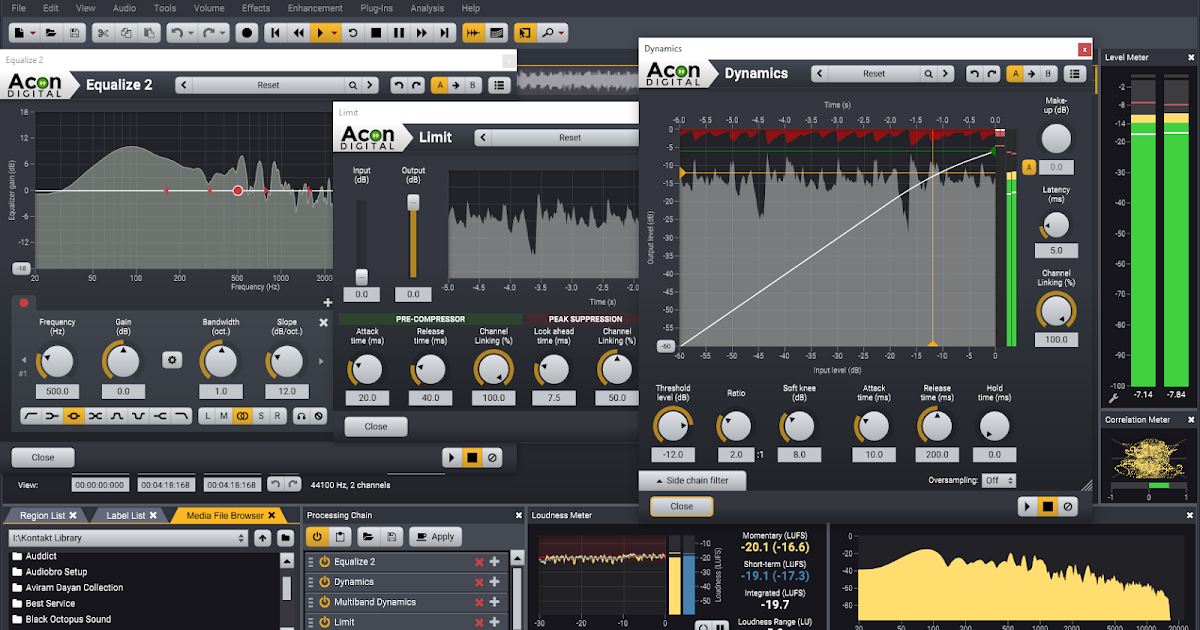This screenshot has width=1200, height=630.
Task: Add effect after Multiband Dynamics row
Action: point(494,602)
